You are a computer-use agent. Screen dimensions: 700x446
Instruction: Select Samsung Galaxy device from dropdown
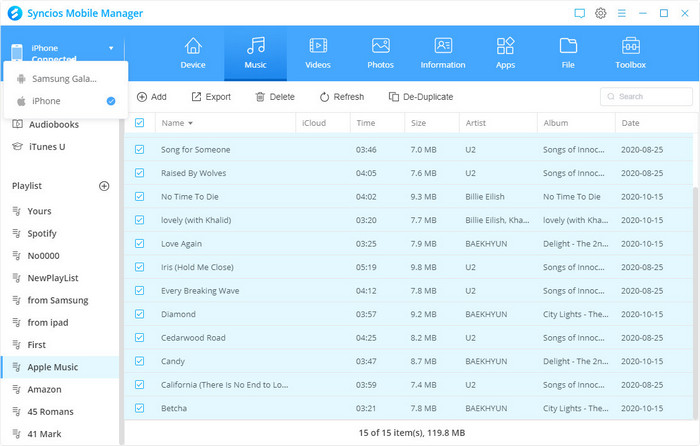[x=66, y=79]
